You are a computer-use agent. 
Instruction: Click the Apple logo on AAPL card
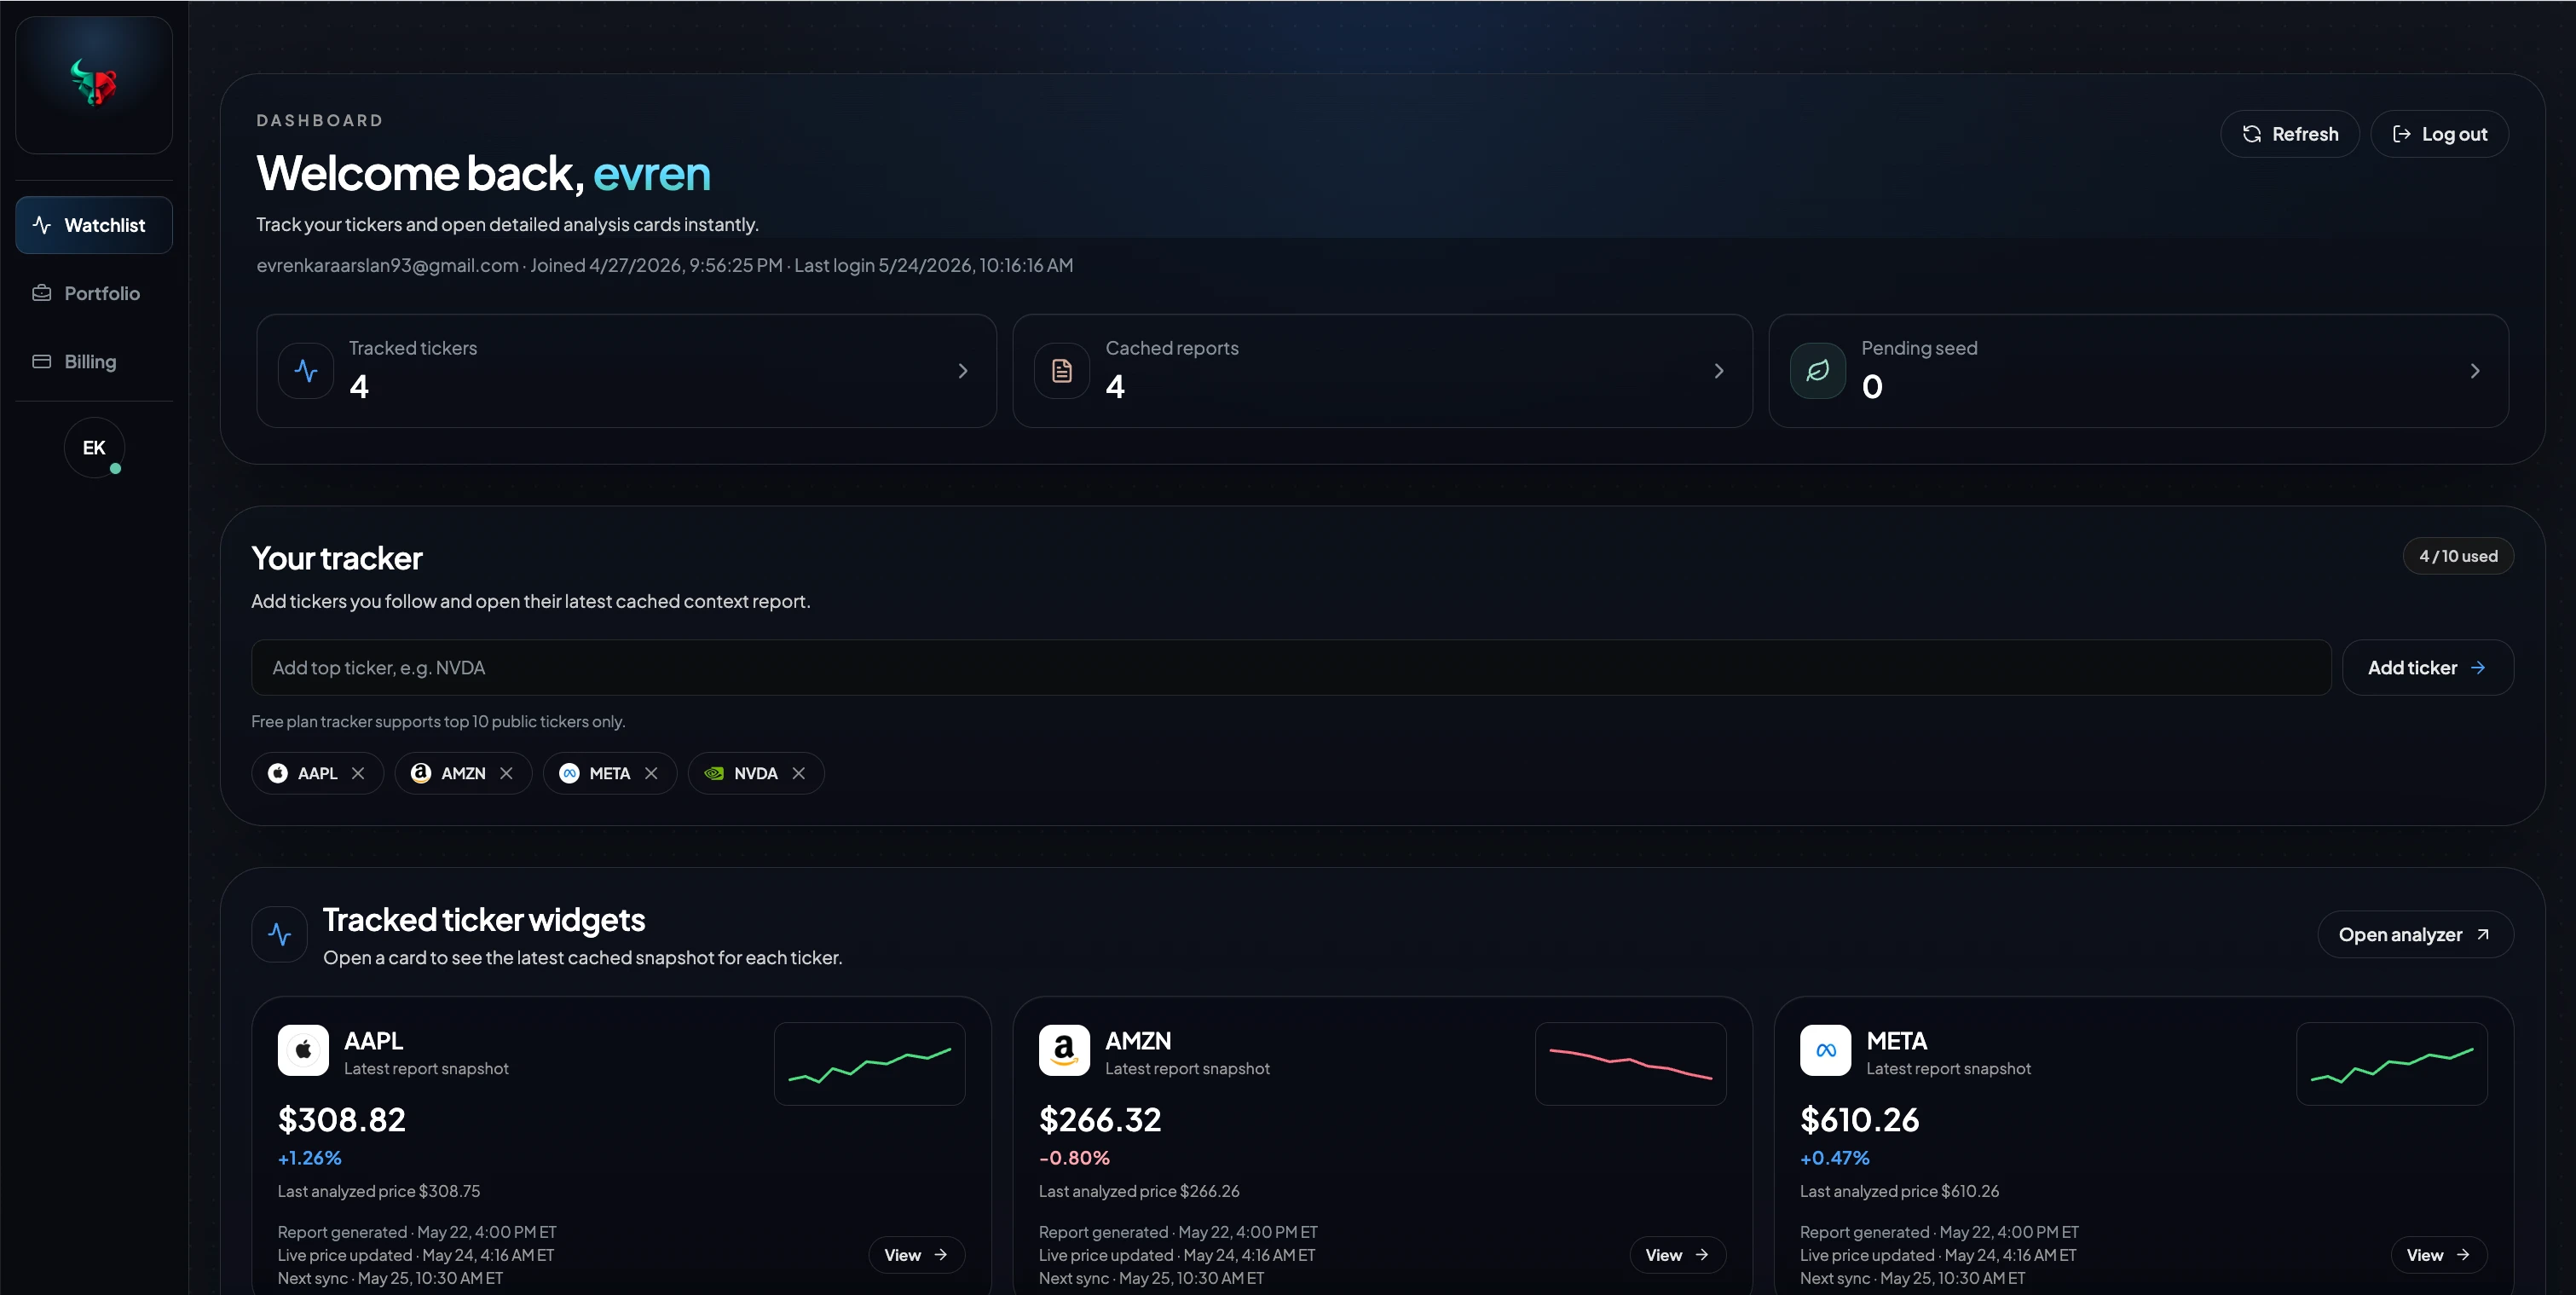tap(303, 1050)
